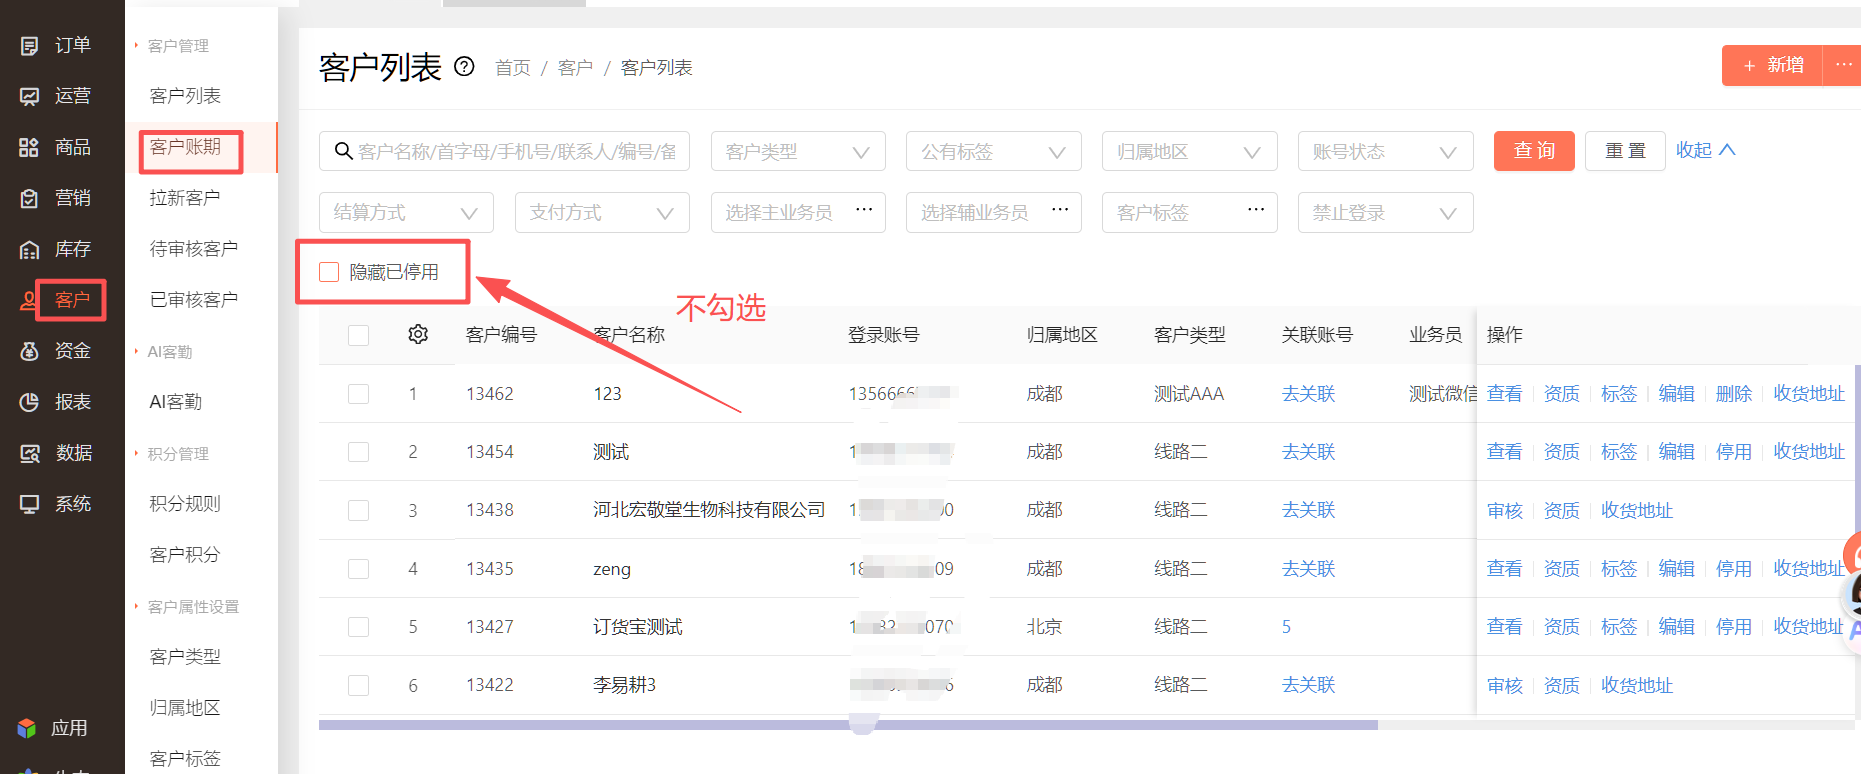Open the 客户标签 picker ellipsis
This screenshot has width=1861, height=774.
point(1256,210)
